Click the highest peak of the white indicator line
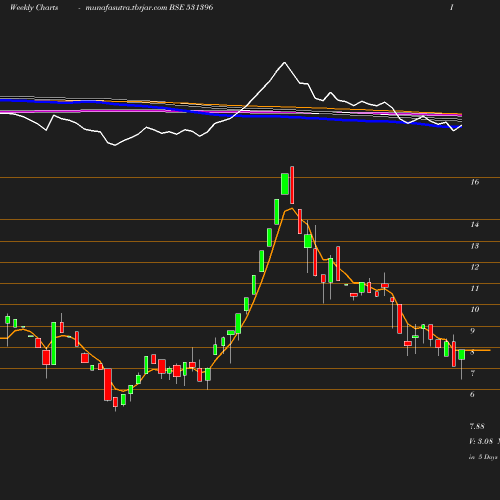This screenshot has height=500, width=500. (284, 62)
